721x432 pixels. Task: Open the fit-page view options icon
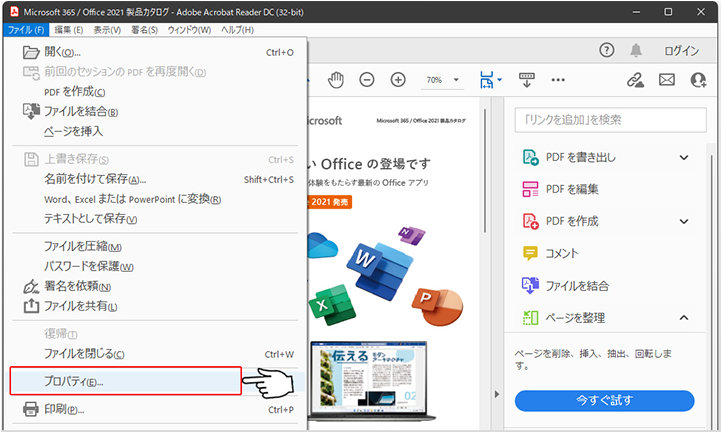coord(487,80)
